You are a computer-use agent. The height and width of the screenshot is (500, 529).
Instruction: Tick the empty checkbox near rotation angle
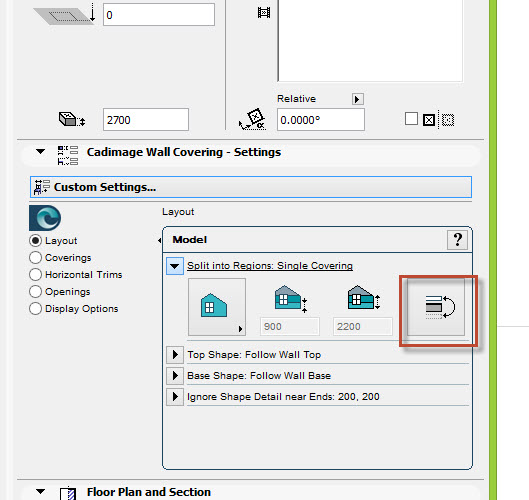(x=411, y=119)
